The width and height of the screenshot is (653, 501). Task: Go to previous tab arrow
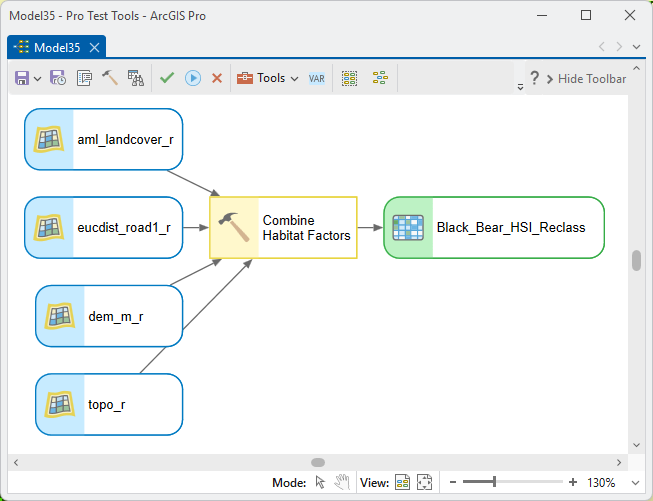coord(601,47)
